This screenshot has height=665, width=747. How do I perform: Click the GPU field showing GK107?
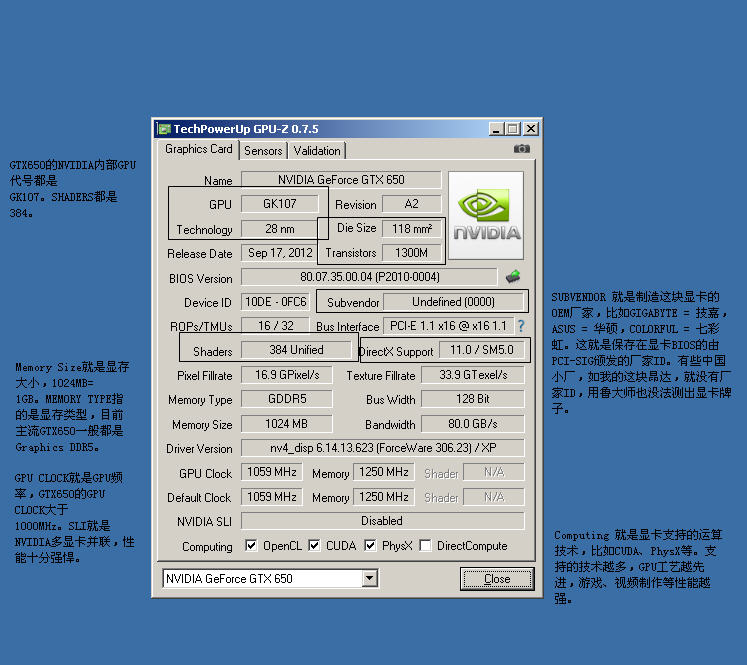[x=280, y=204]
